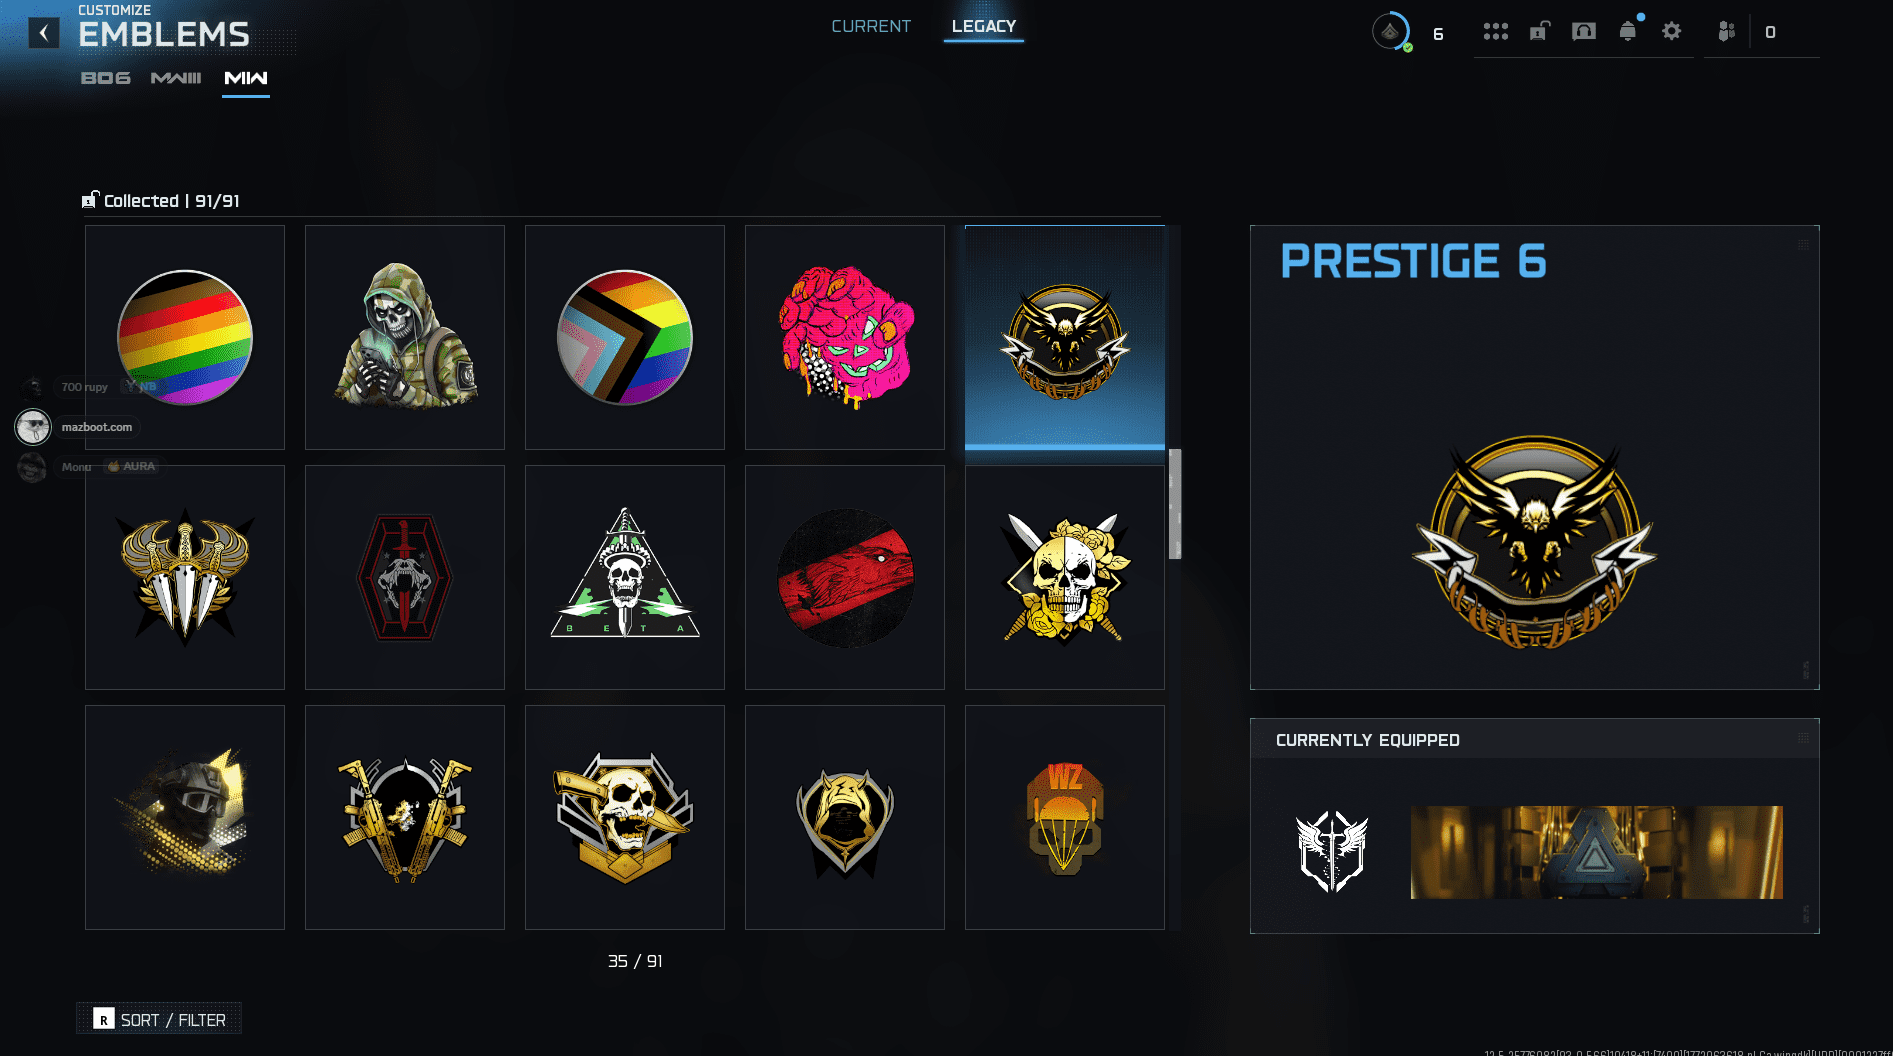The height and width of the screenshot is (1056, 1893).
Task: Open the settings gear icon
Action: [1671, 31]
